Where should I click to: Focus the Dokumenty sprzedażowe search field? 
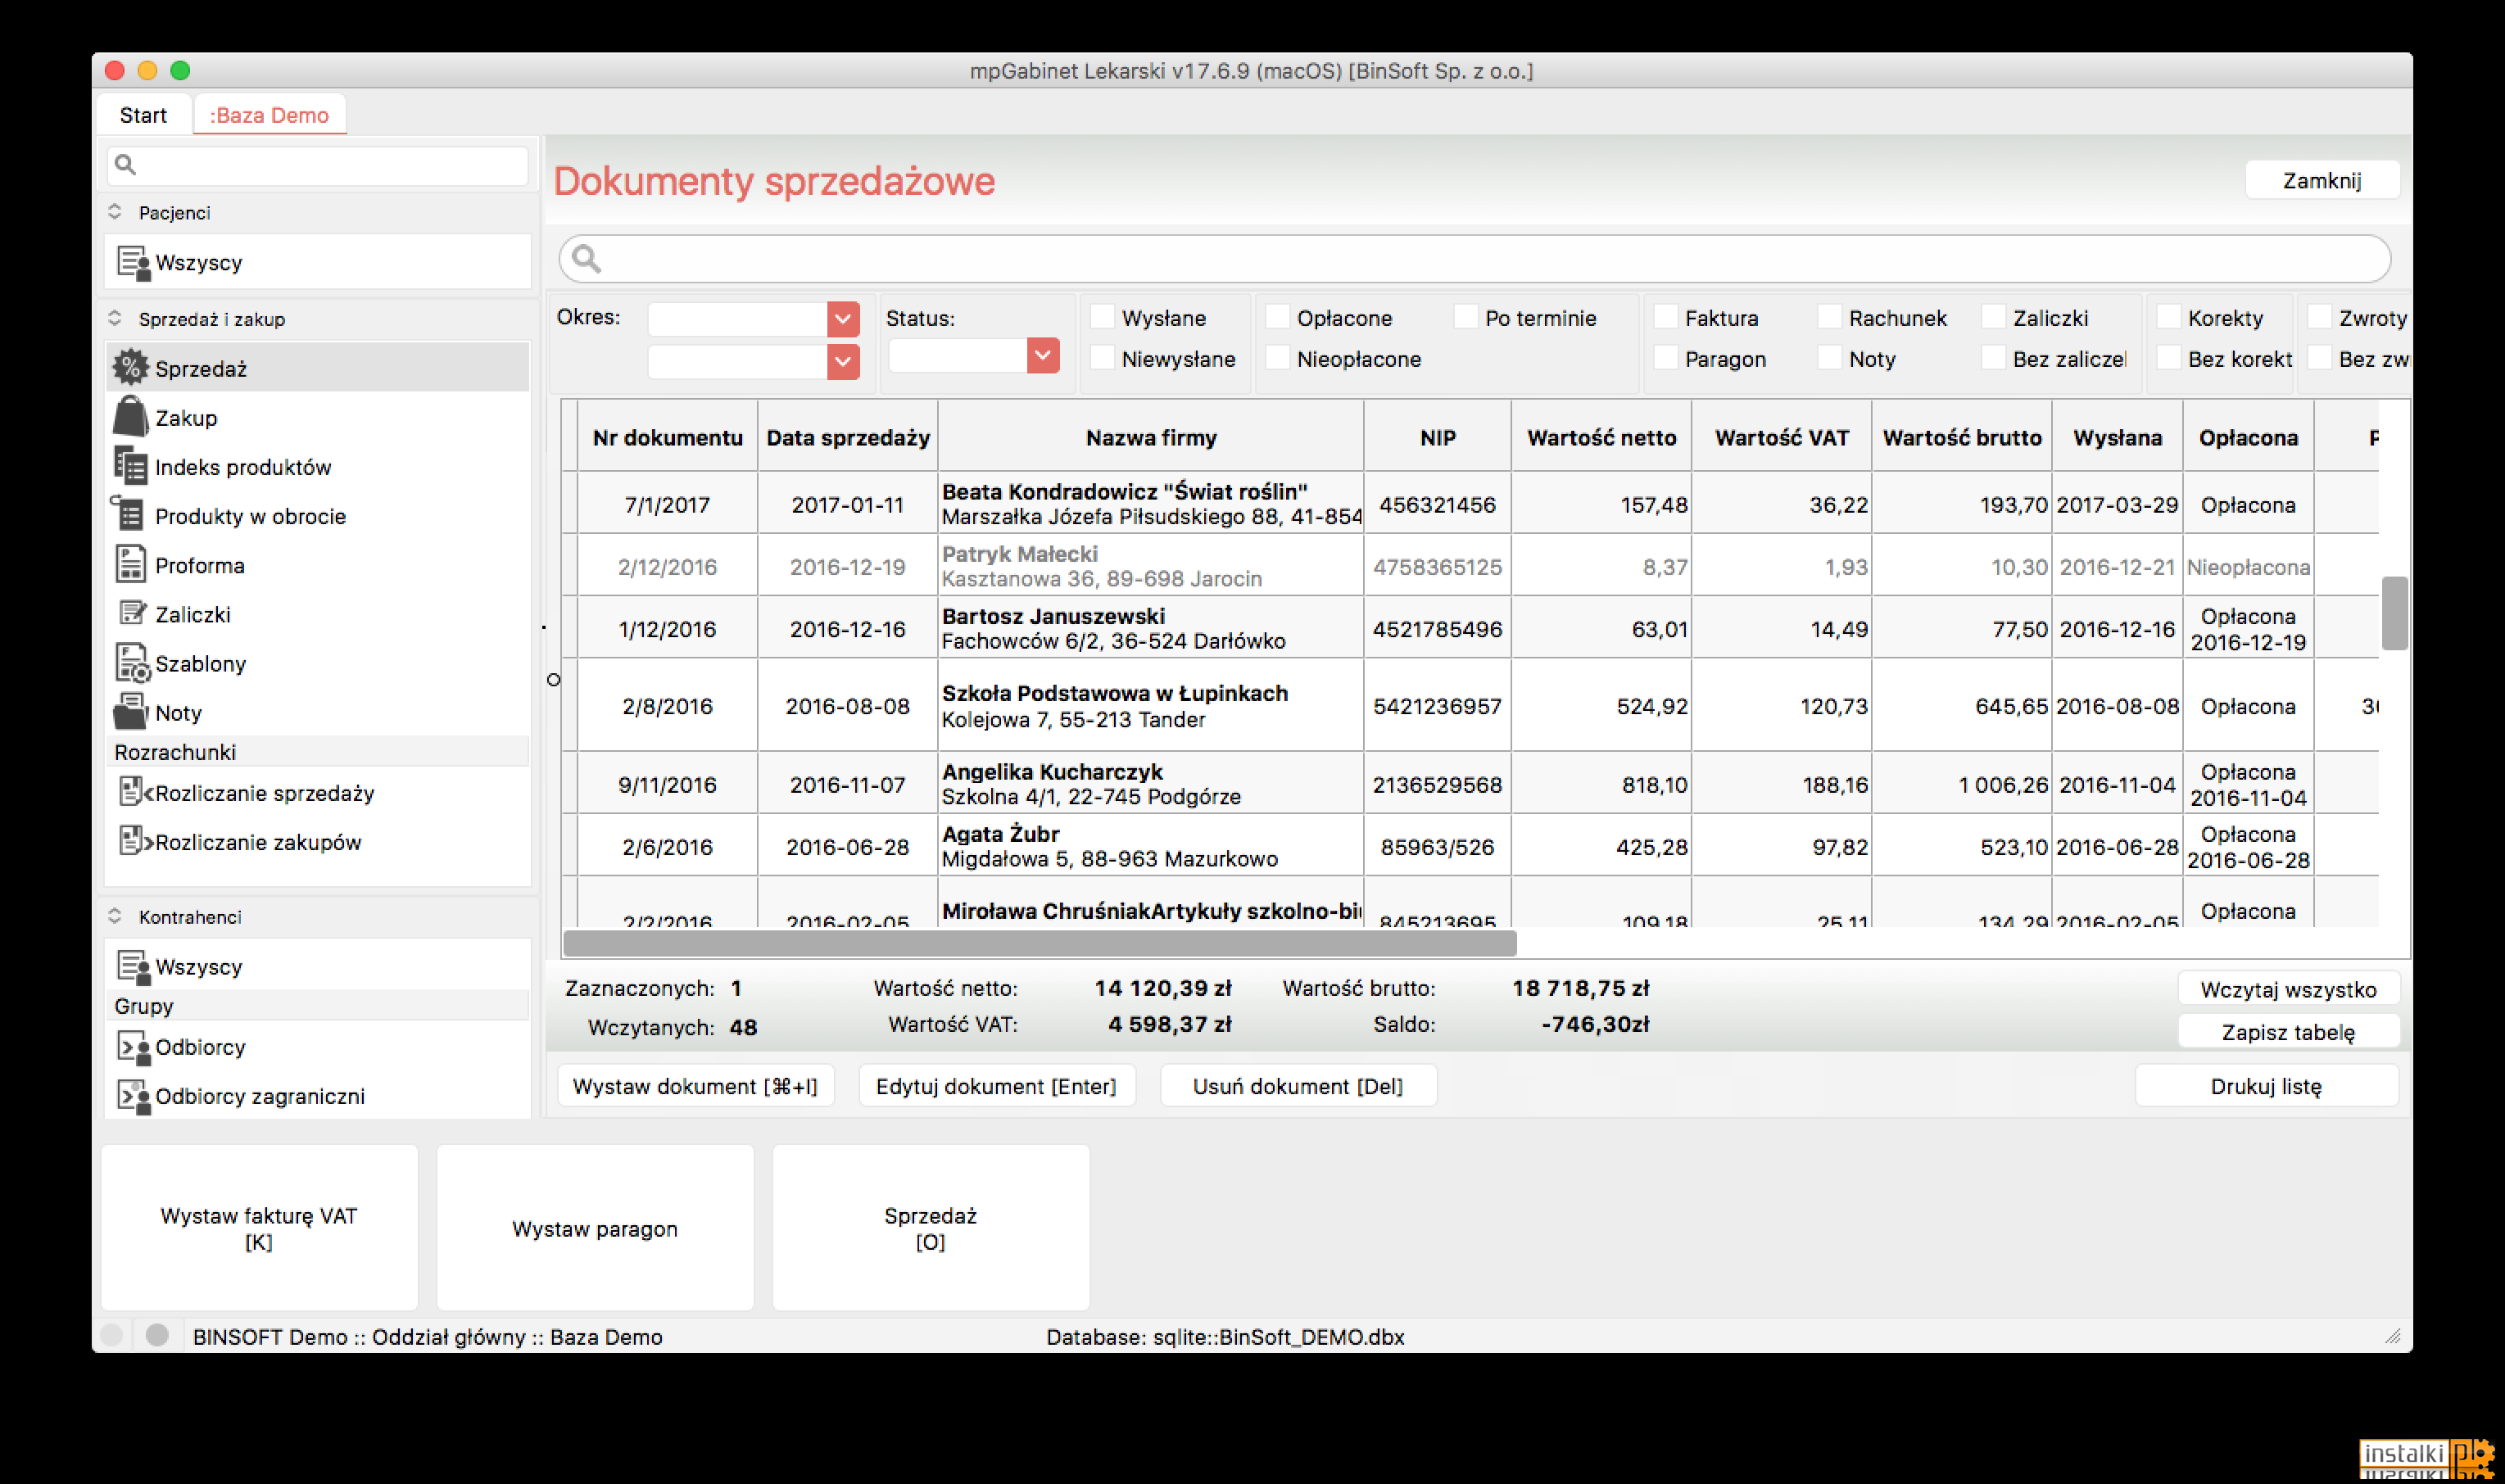point(1474,259)
